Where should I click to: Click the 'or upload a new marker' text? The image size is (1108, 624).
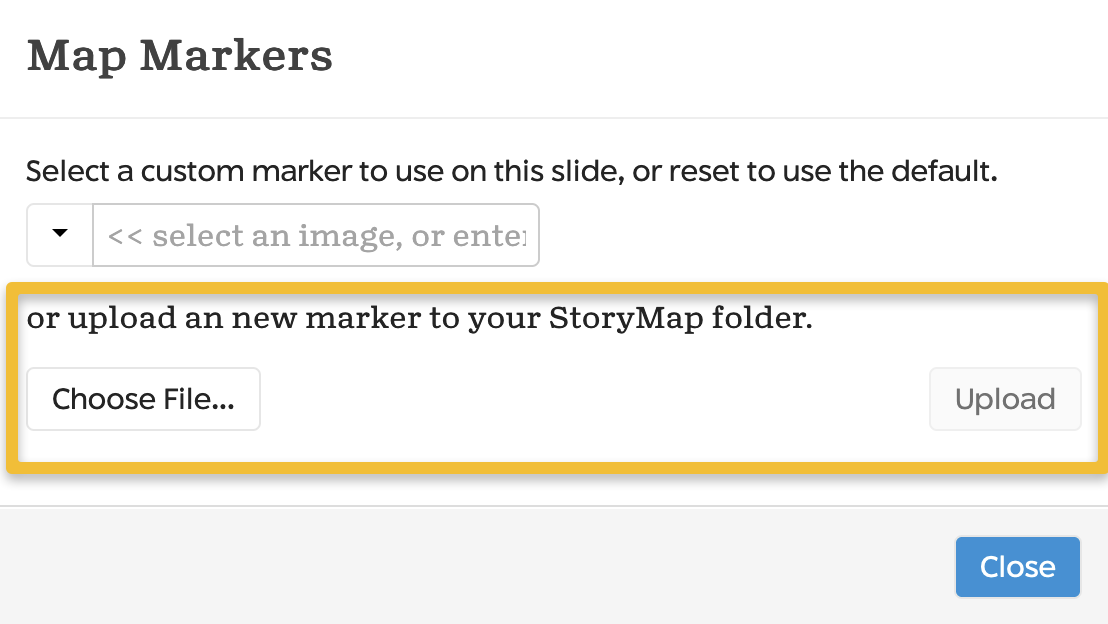tap(418, 318)
